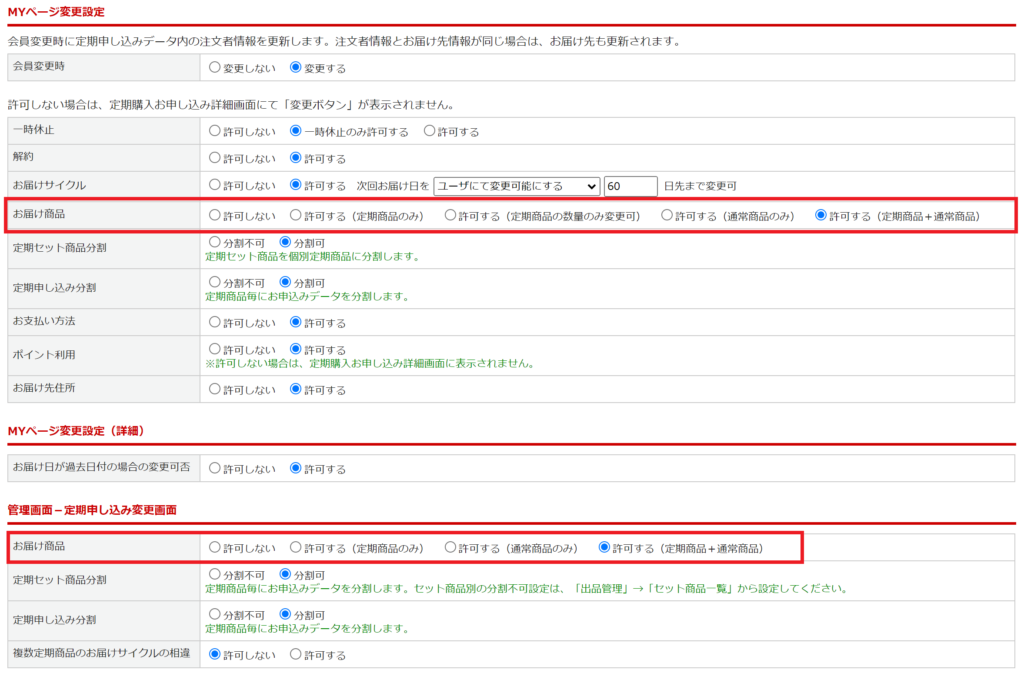Select 許可する(定期商品の数量のみ変更可) option
Screen dimensions: 1024x683
pos(450,215)
